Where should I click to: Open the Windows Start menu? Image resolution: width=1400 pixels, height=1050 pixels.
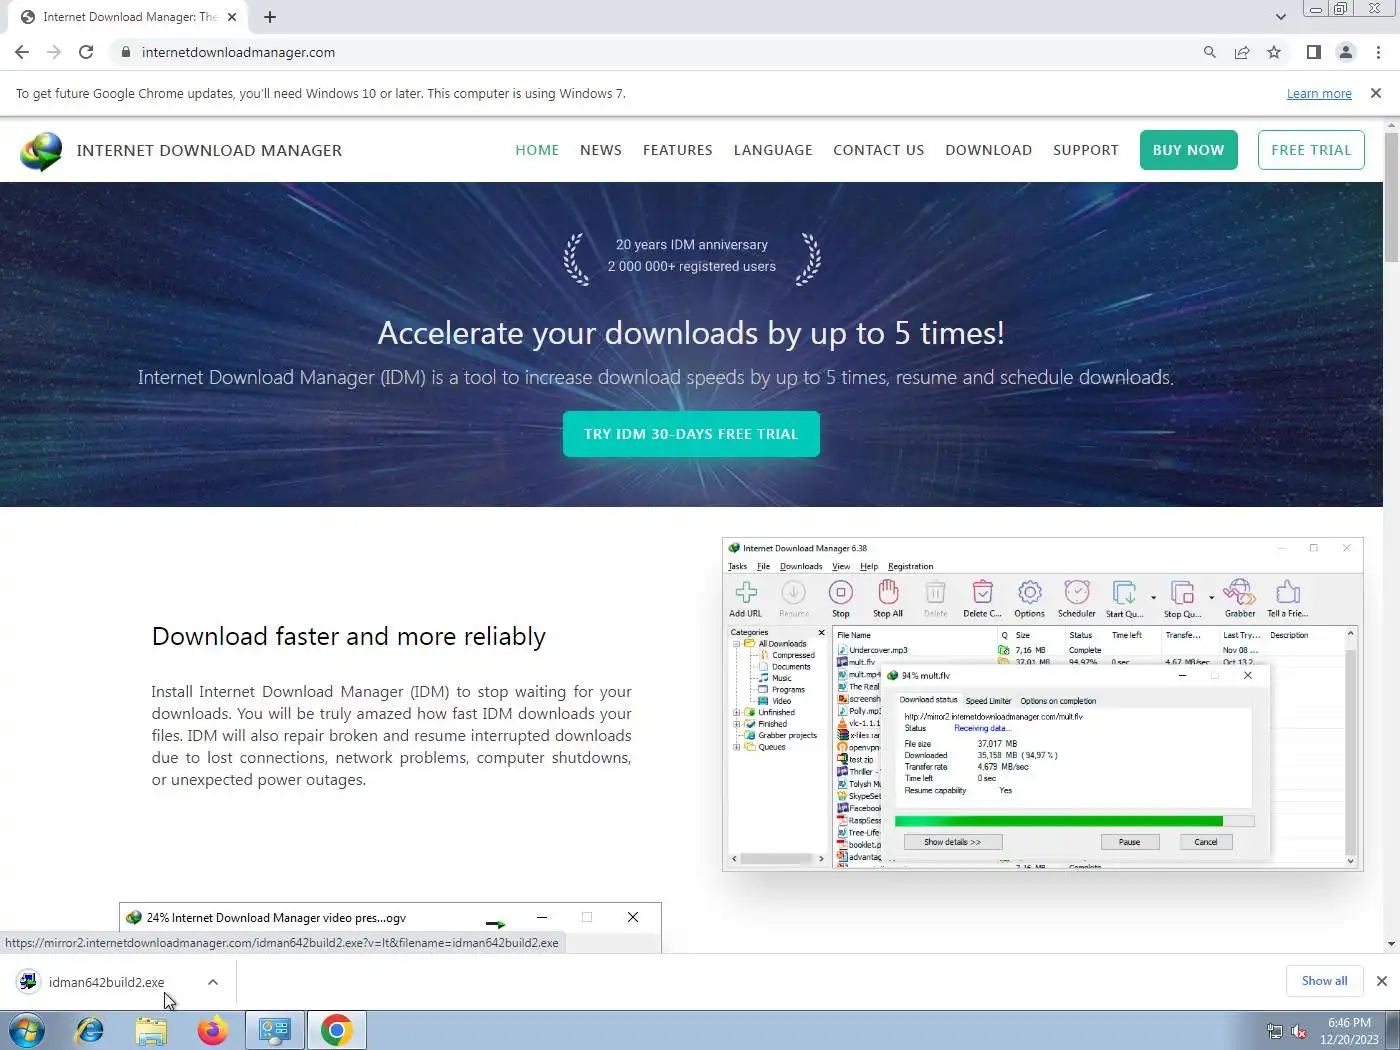[x=27, y=1030]
